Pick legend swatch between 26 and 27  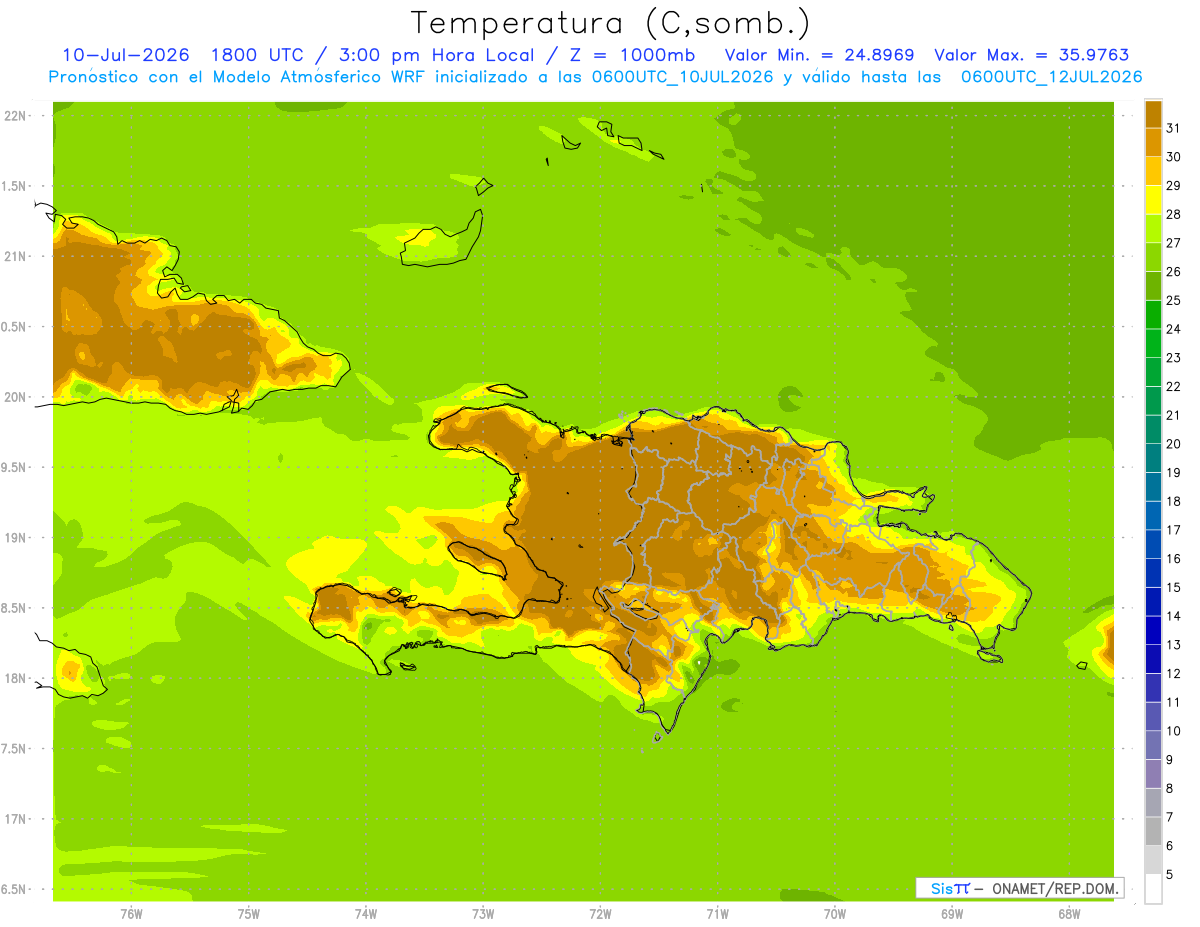(x=1153, y=257)
